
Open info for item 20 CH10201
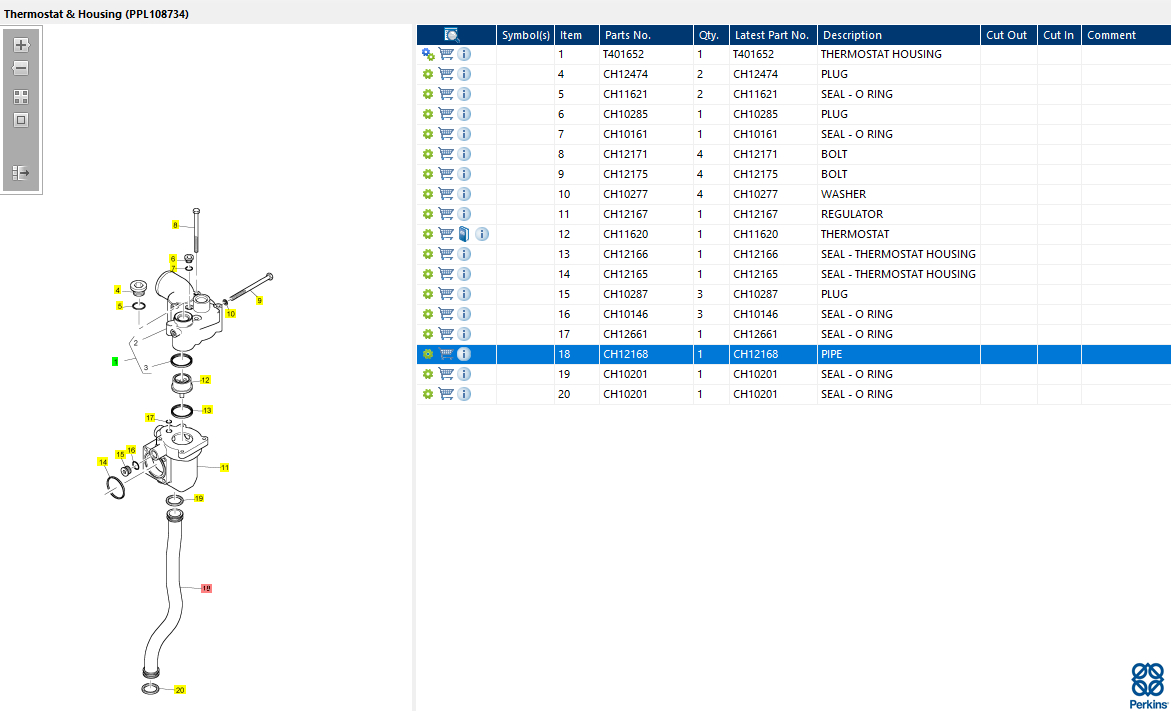(464, 394)
